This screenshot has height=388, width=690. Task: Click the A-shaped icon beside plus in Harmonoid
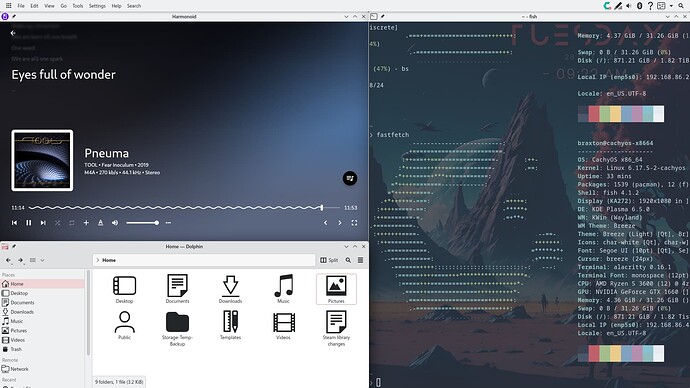pos(100,223)
